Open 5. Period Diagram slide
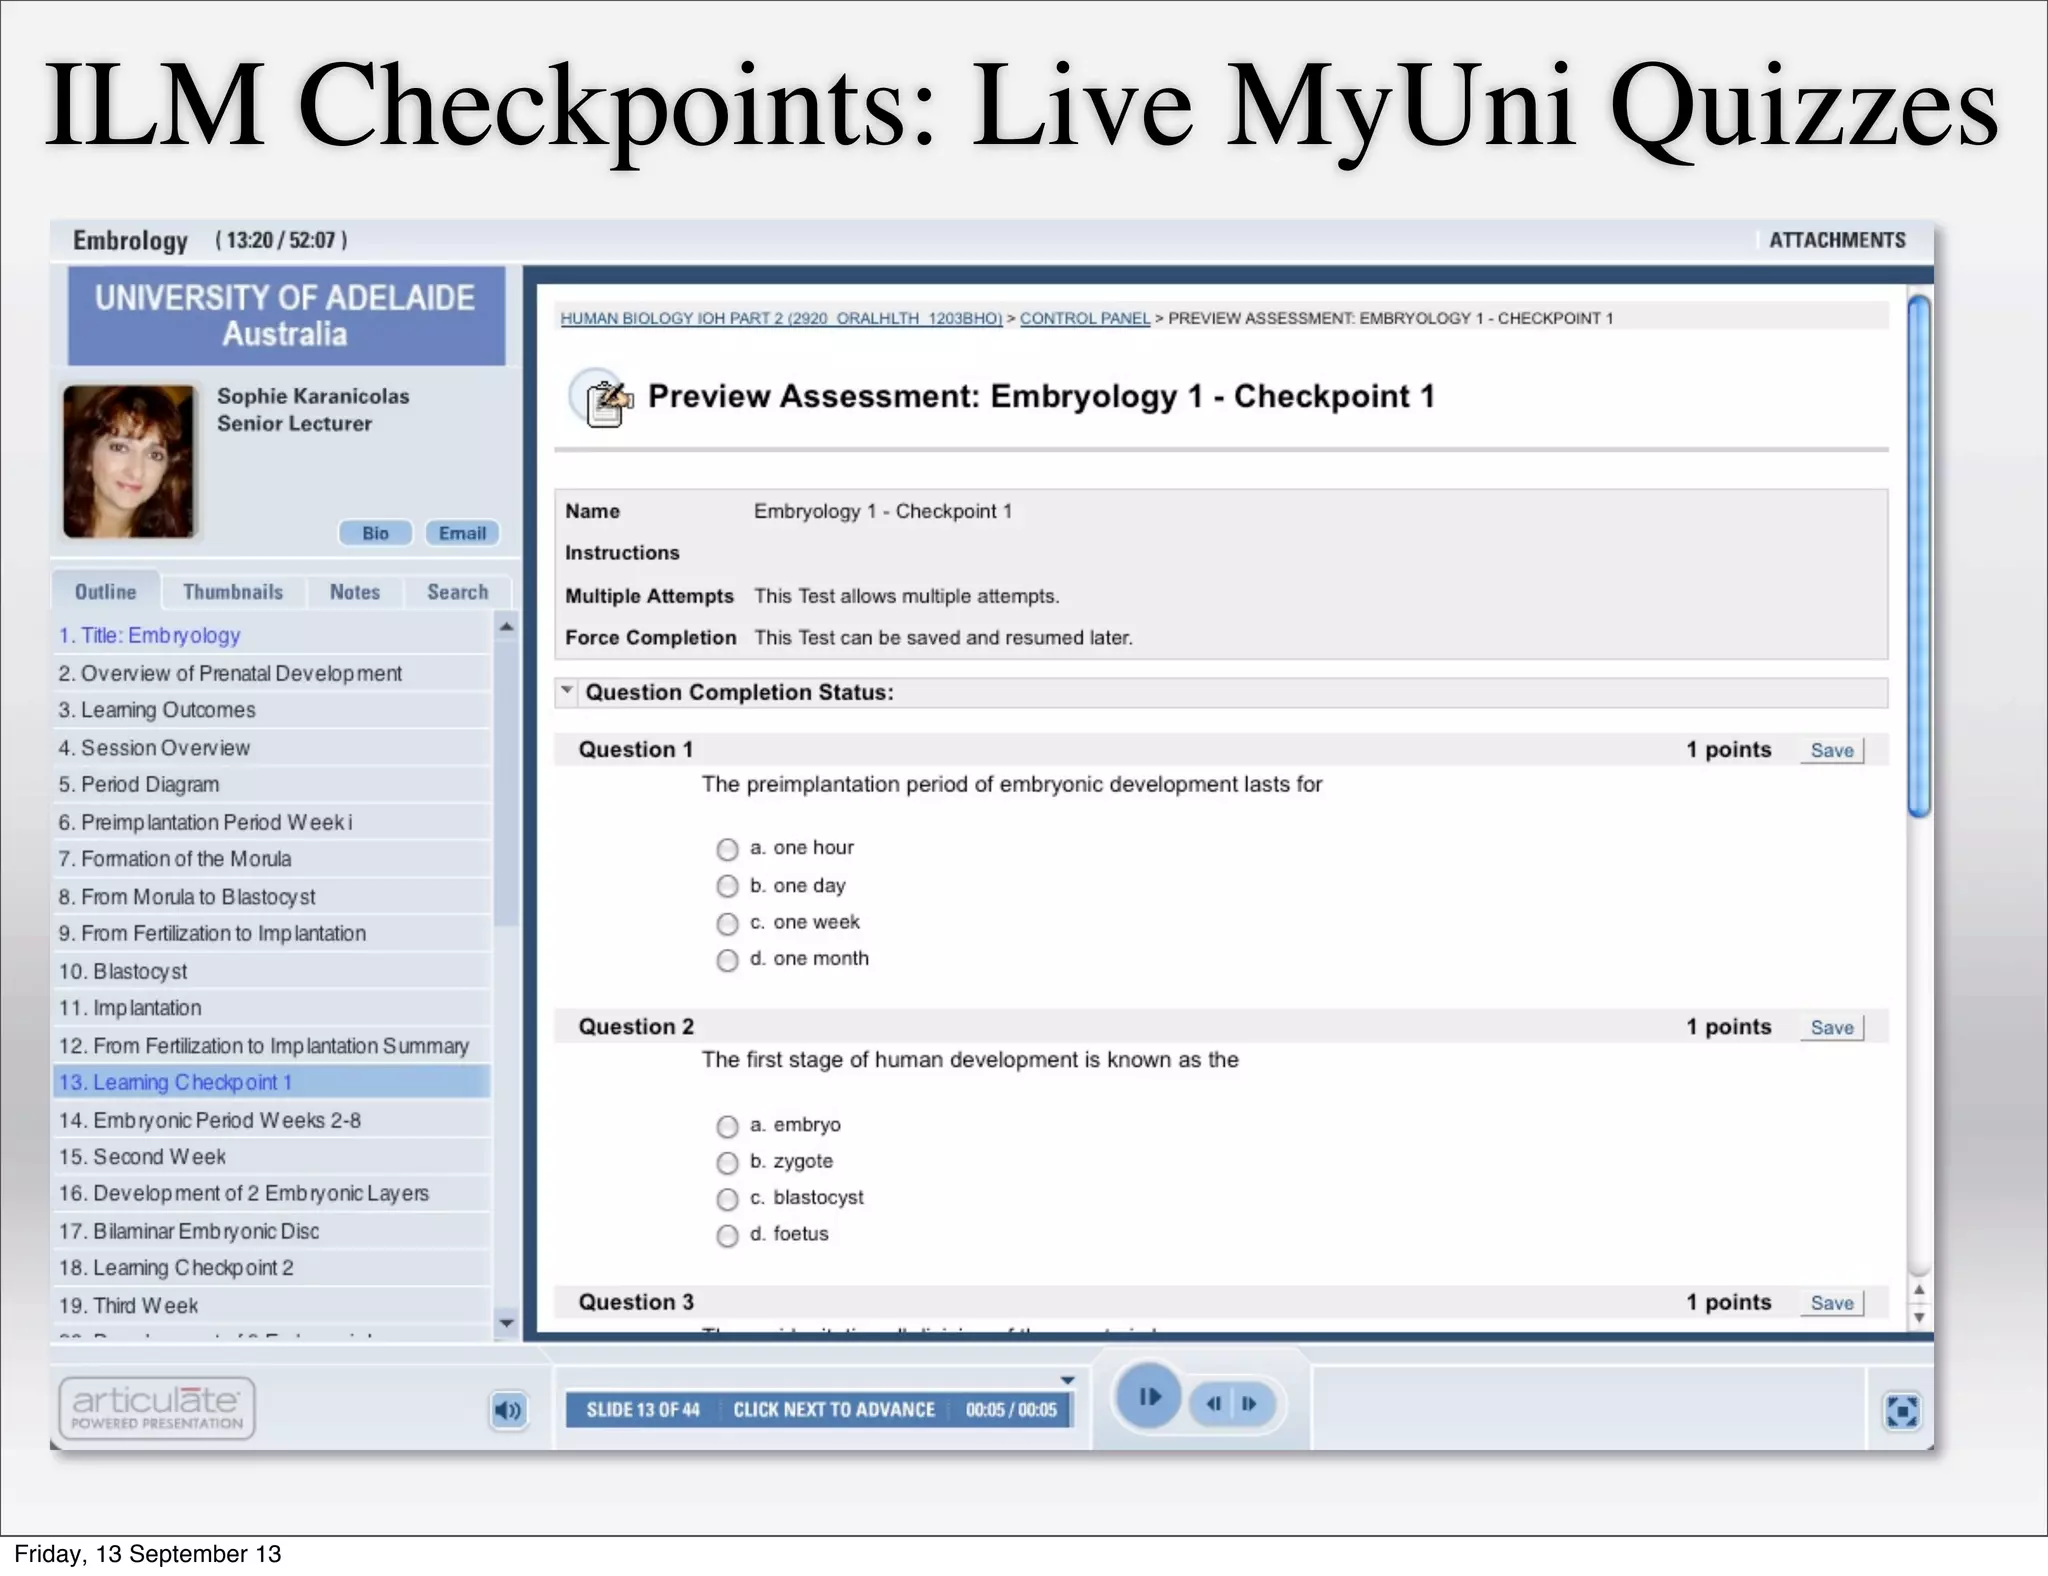The width and height of the screenshot is (2048, 1576). (272, 785)
